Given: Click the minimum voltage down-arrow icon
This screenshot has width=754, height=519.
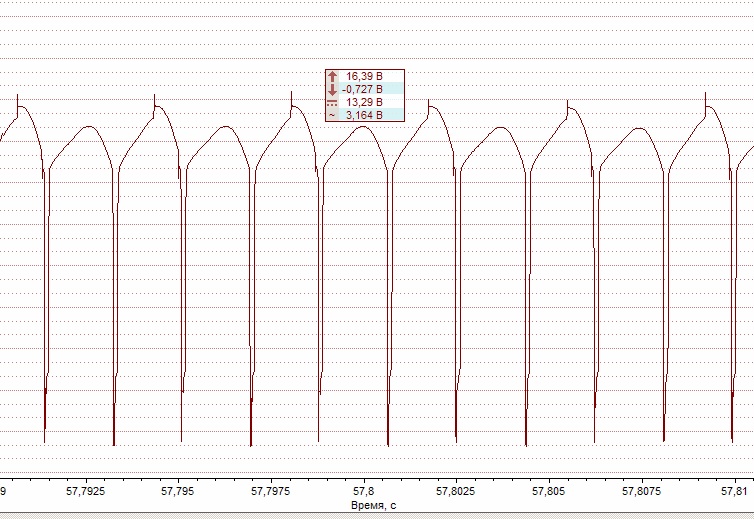Looking at the screenshot, I should (332, 89).
